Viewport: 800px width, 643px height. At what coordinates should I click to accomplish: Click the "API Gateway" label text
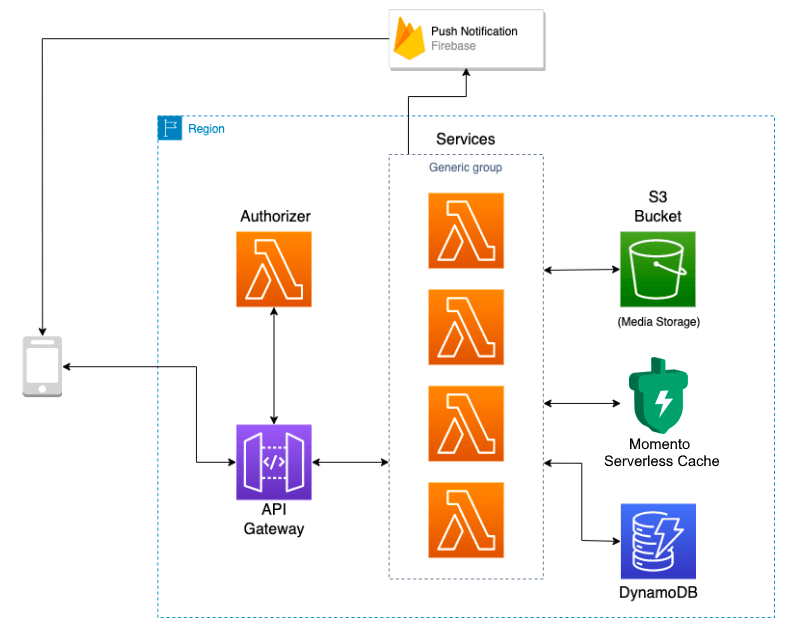[x=274, y=519]
